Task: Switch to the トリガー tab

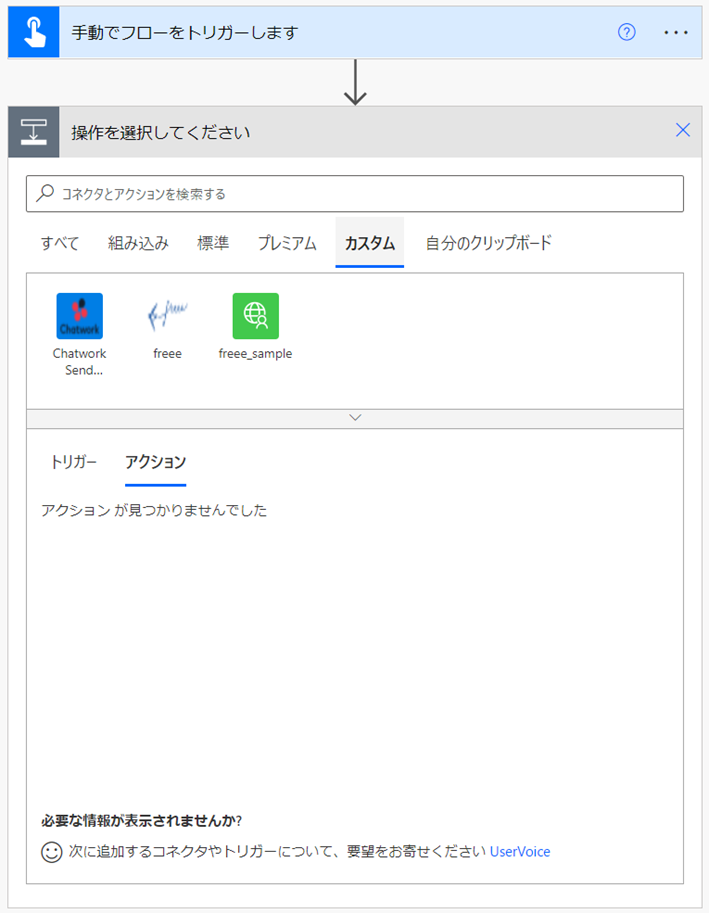Action: [x=74, y=462]
